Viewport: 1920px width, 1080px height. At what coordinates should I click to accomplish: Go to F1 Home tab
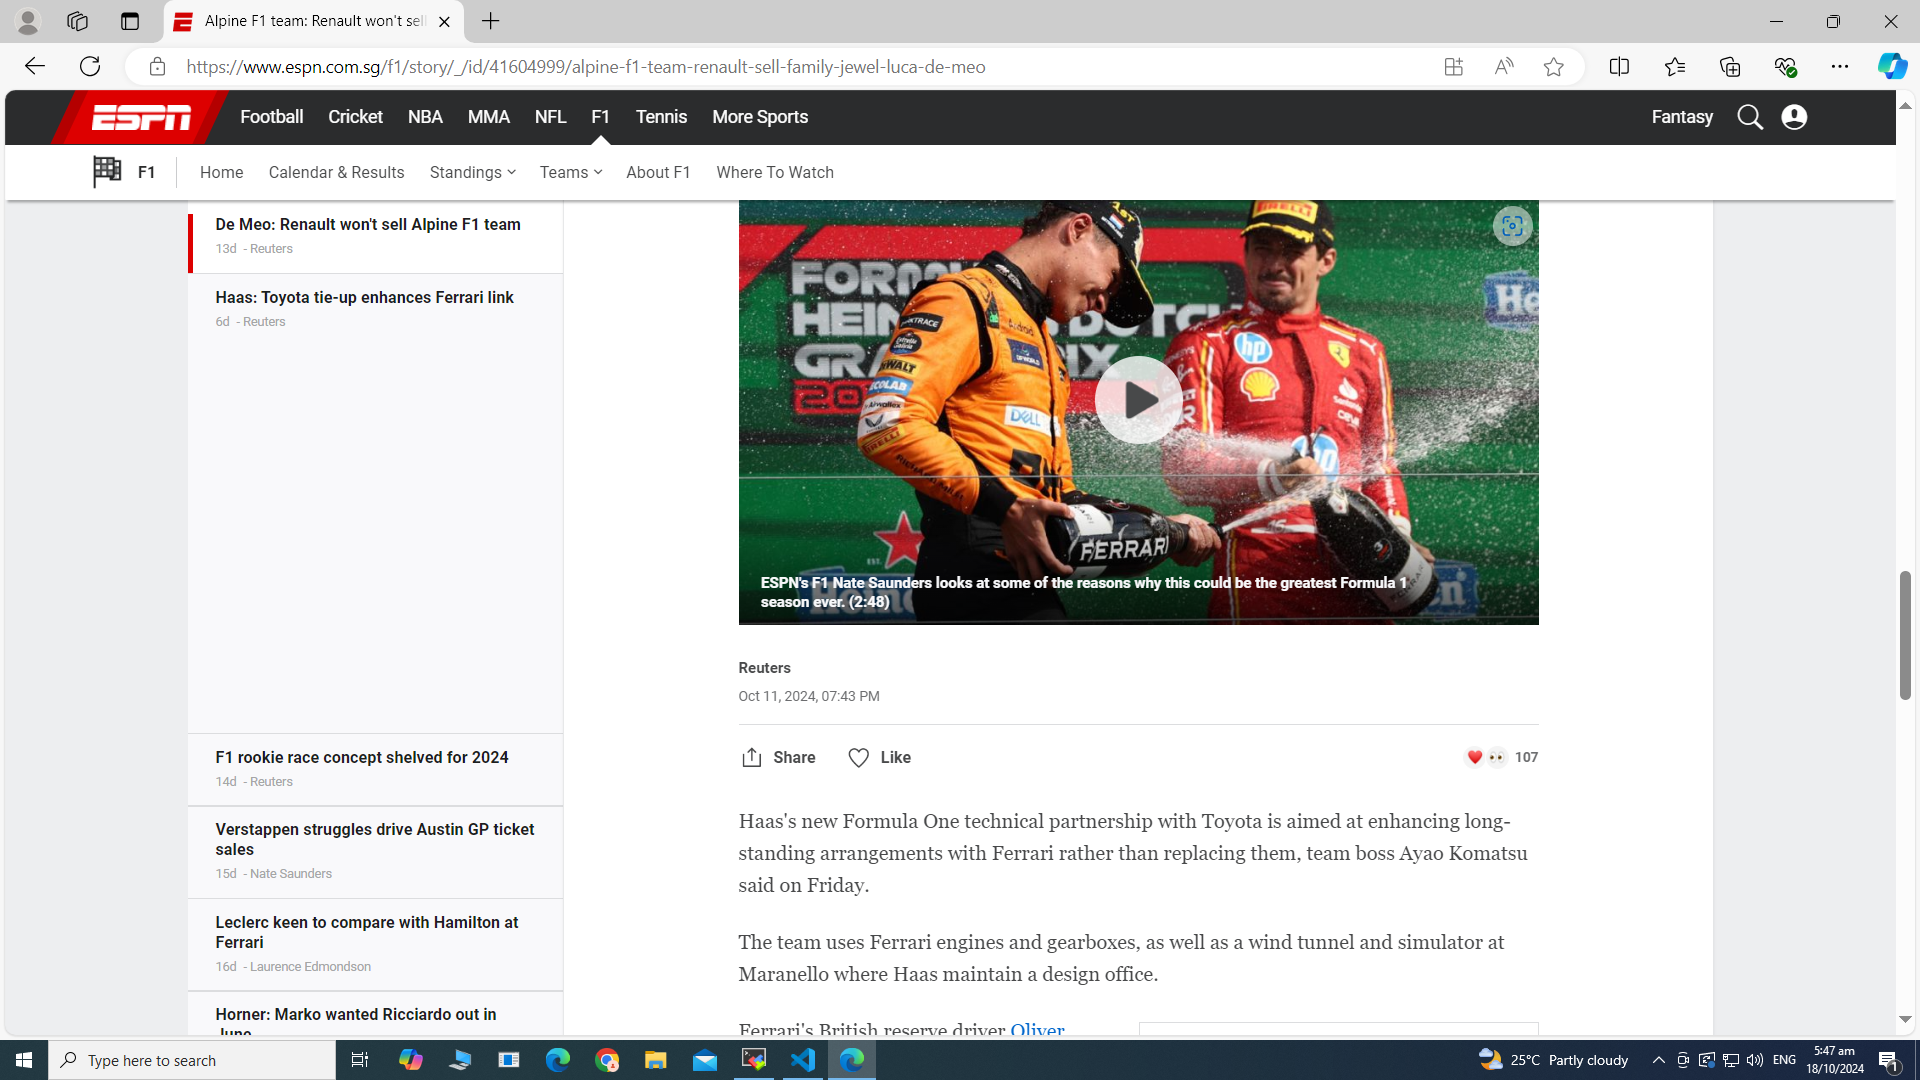pyautogui.click(x=221, y=173)
